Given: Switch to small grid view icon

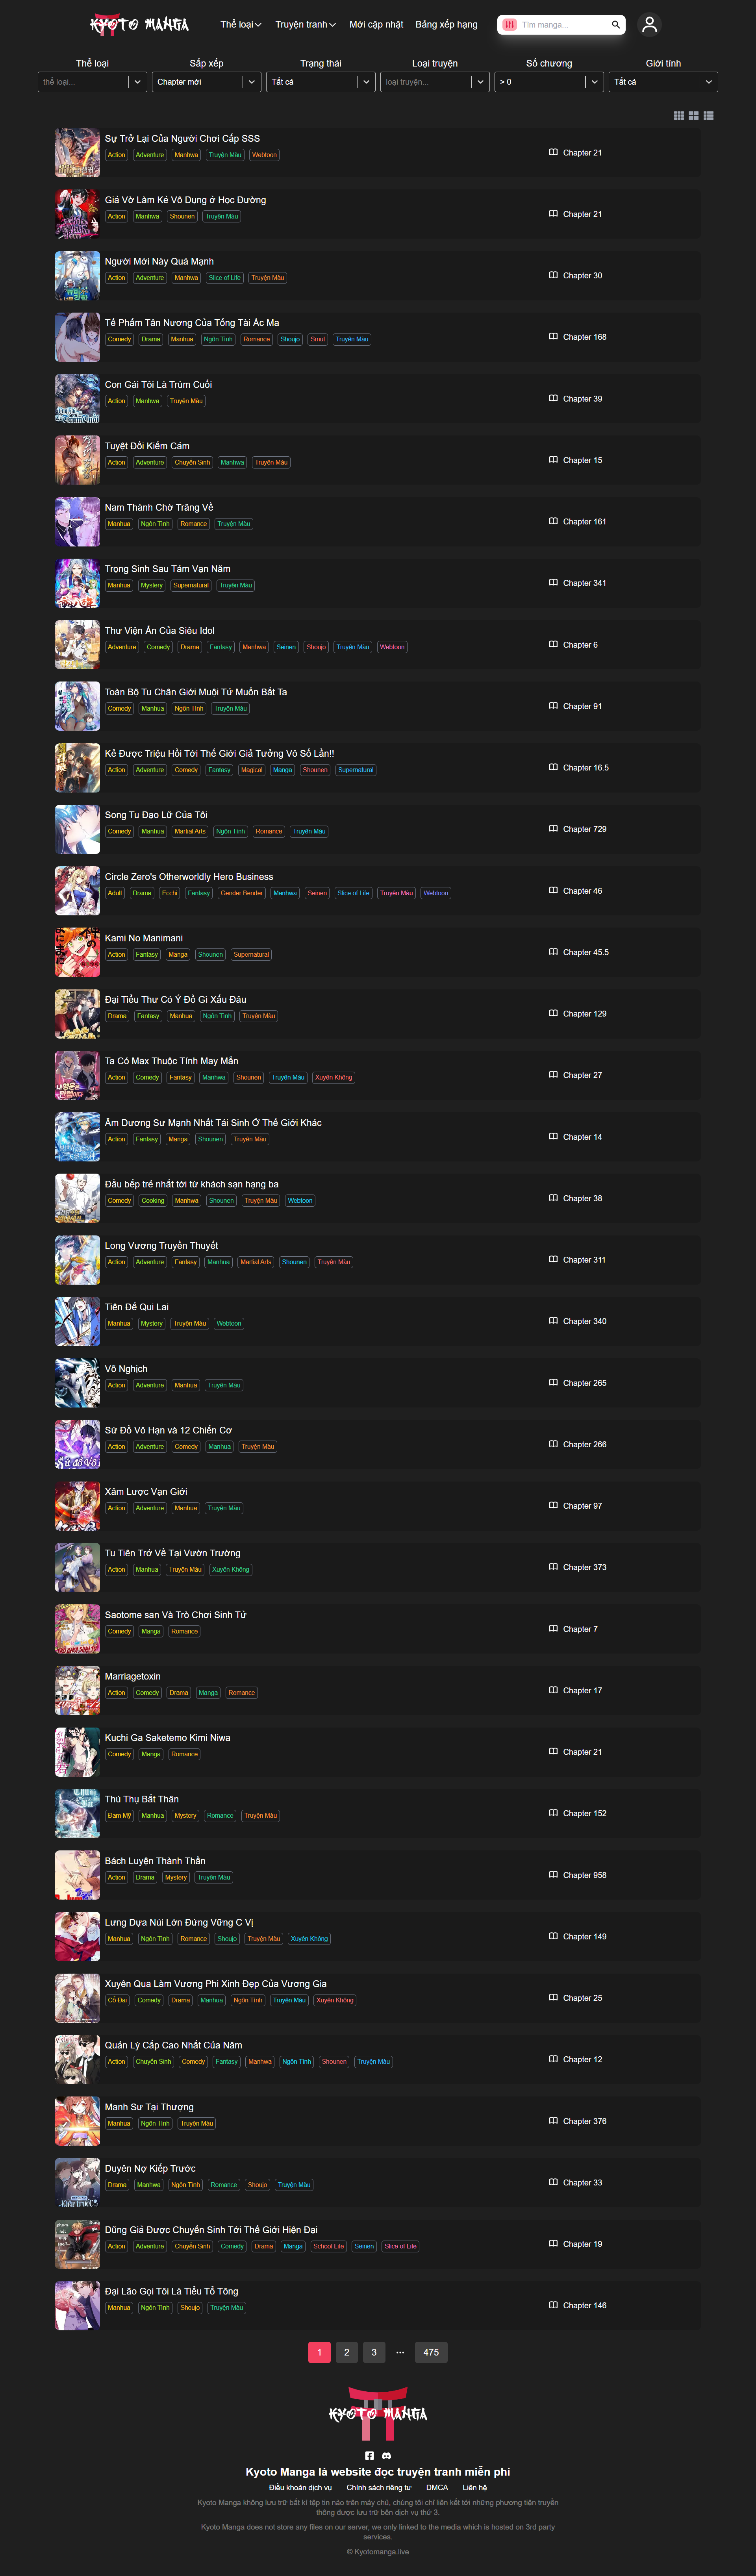Looking at the screenshot, I should point(679,116).
